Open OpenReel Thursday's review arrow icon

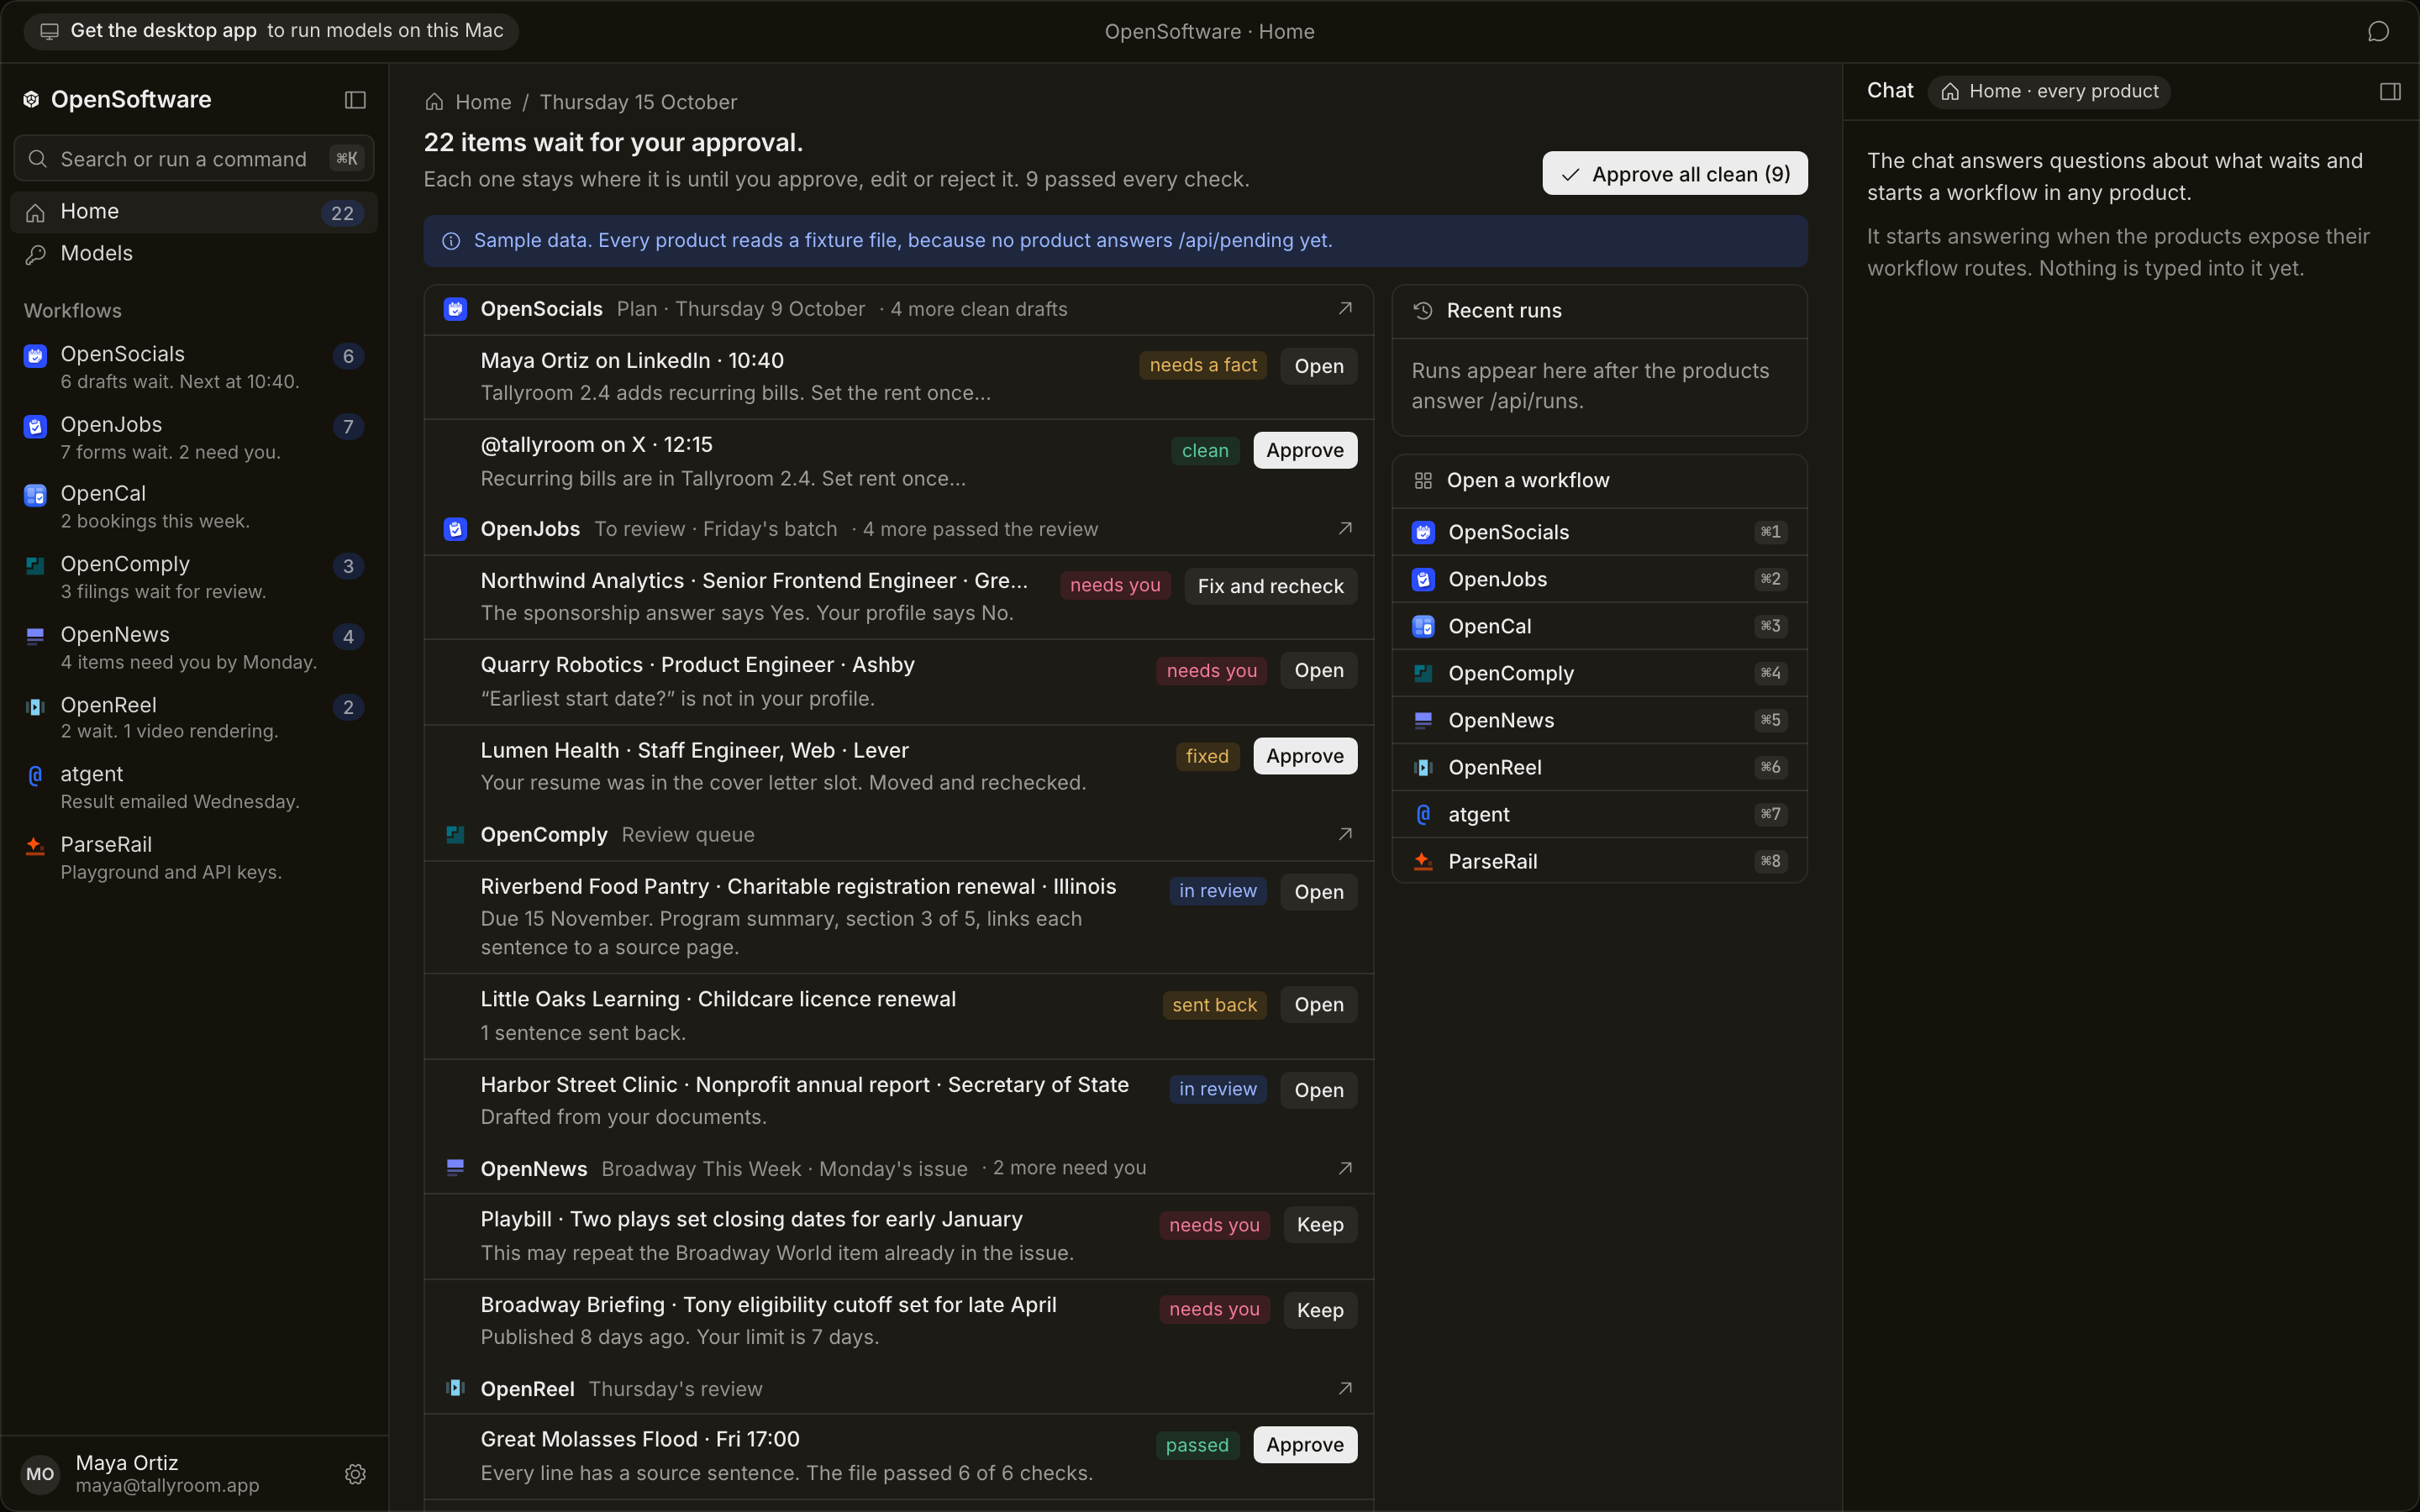point(1345,1388)
